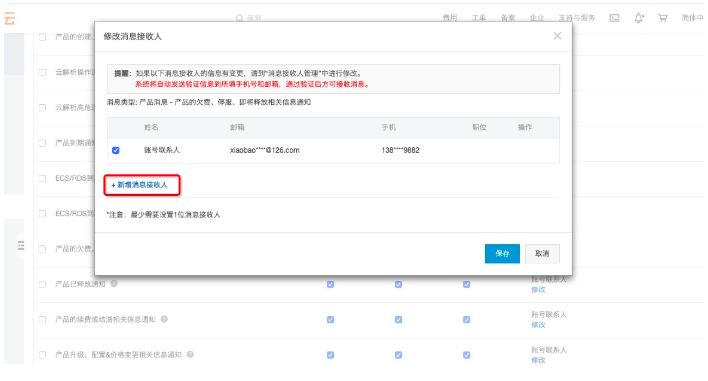Click the search magnifier in top bar
The width and height of the screenshot is (708, 381).
pos(239,18)
